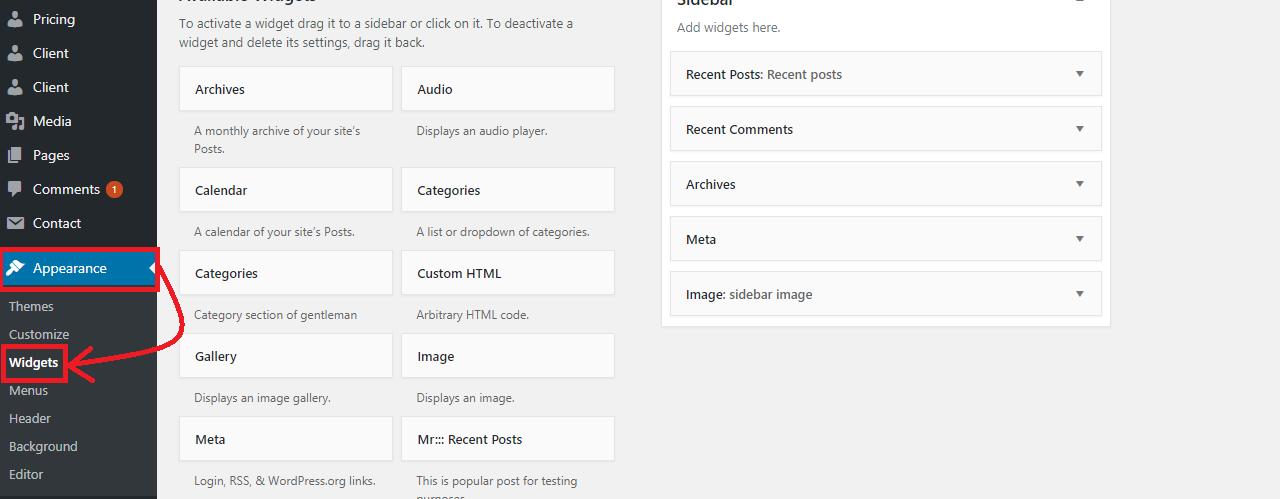This screenshot has width=1280, height=499.
Task: Select the available Audio widget
Action: click(508, 89)
